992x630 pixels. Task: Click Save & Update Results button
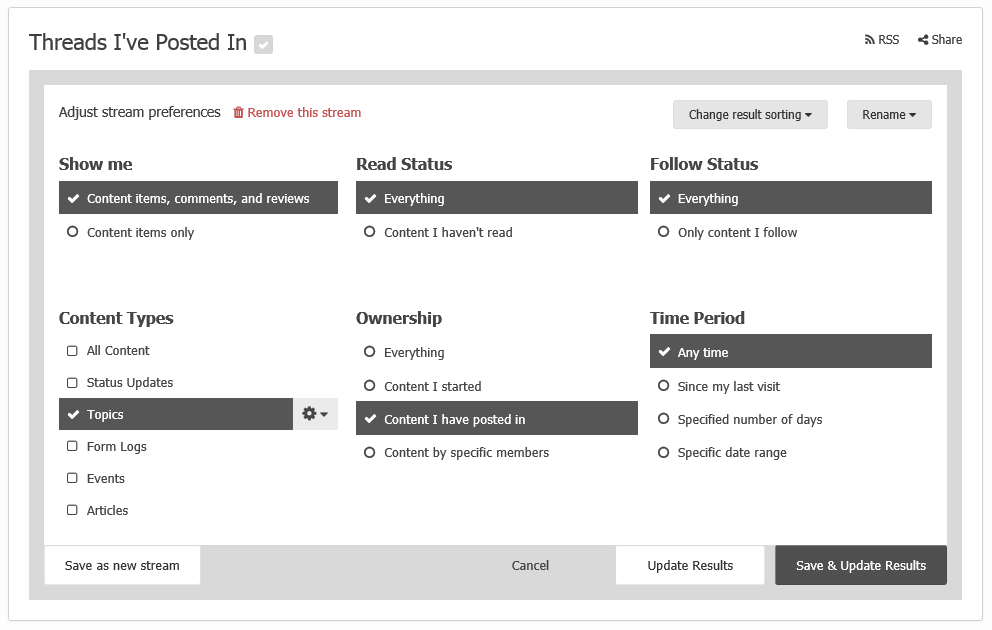(861, 565)
